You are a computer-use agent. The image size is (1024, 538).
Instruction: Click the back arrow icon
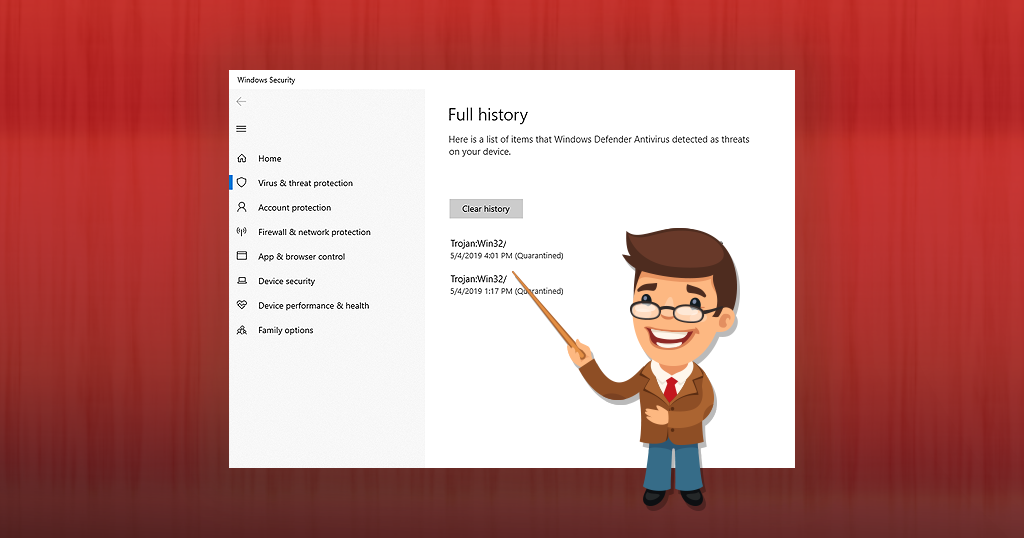pos(241,102)
